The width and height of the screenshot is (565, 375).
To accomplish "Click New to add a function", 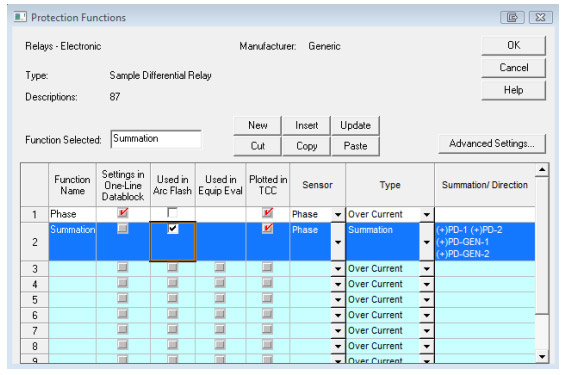I will (257, 125).
